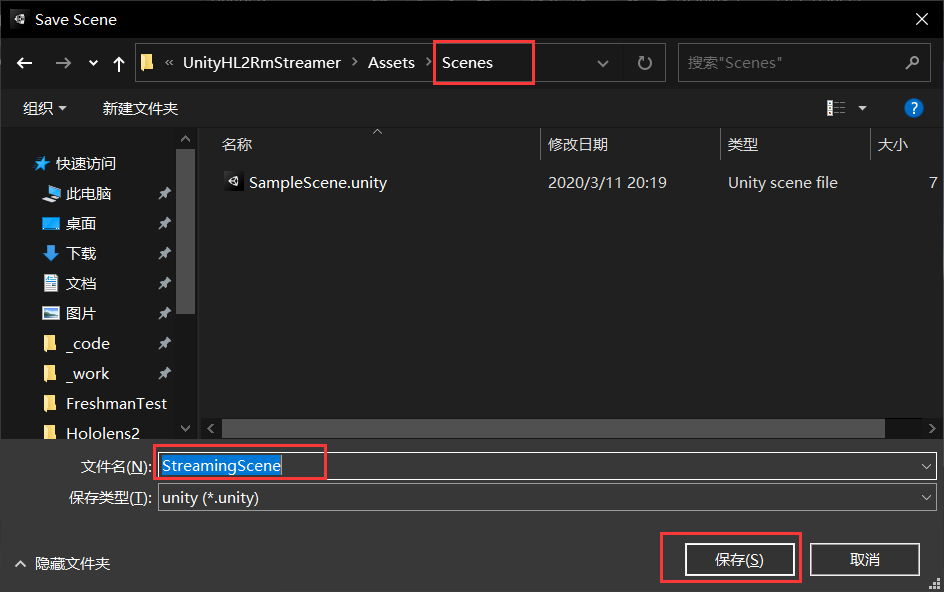Open the view options dropdown arrow
The width and height of the screenshot is (944, 592).
tap(862, 108)
